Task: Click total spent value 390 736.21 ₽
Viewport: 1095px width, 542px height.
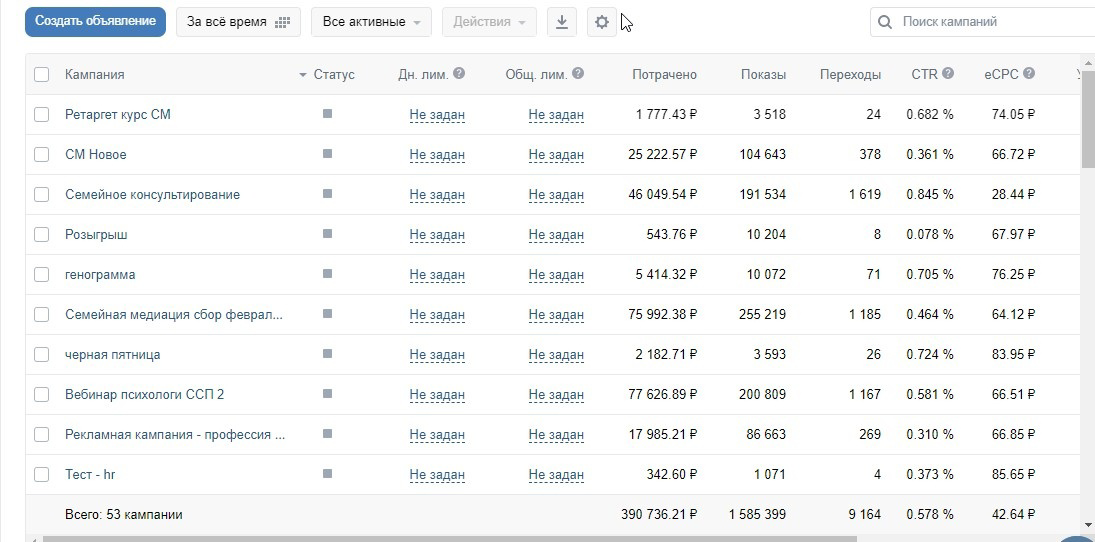Action: pos(659,515)
